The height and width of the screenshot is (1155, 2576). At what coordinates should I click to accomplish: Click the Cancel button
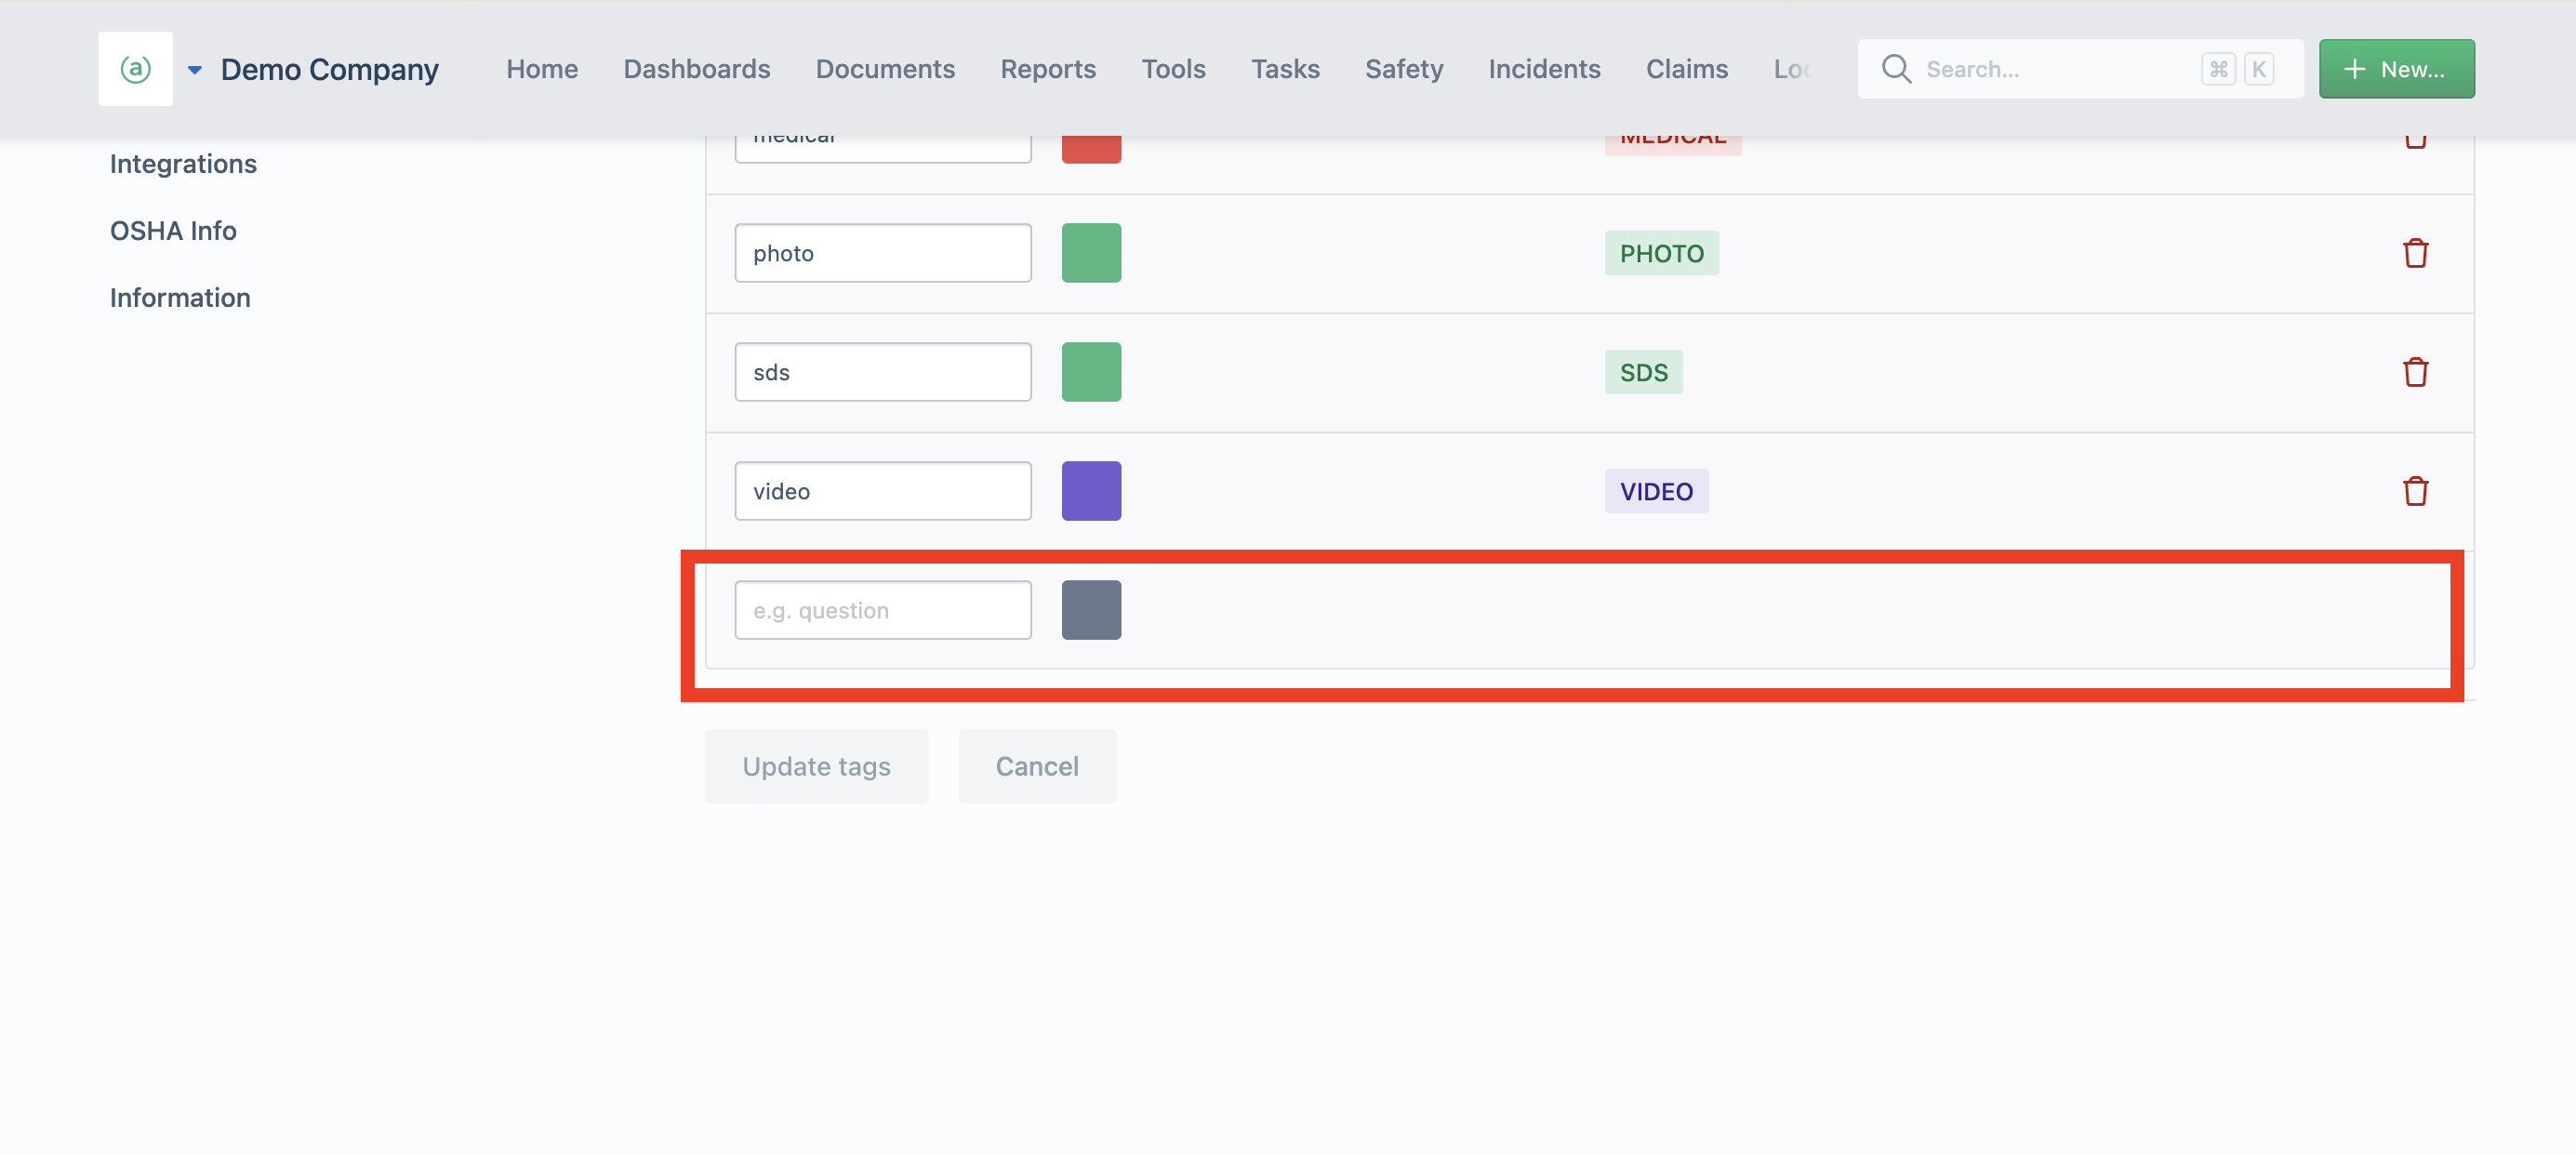pyautogui.click(x=1037, y=766)
